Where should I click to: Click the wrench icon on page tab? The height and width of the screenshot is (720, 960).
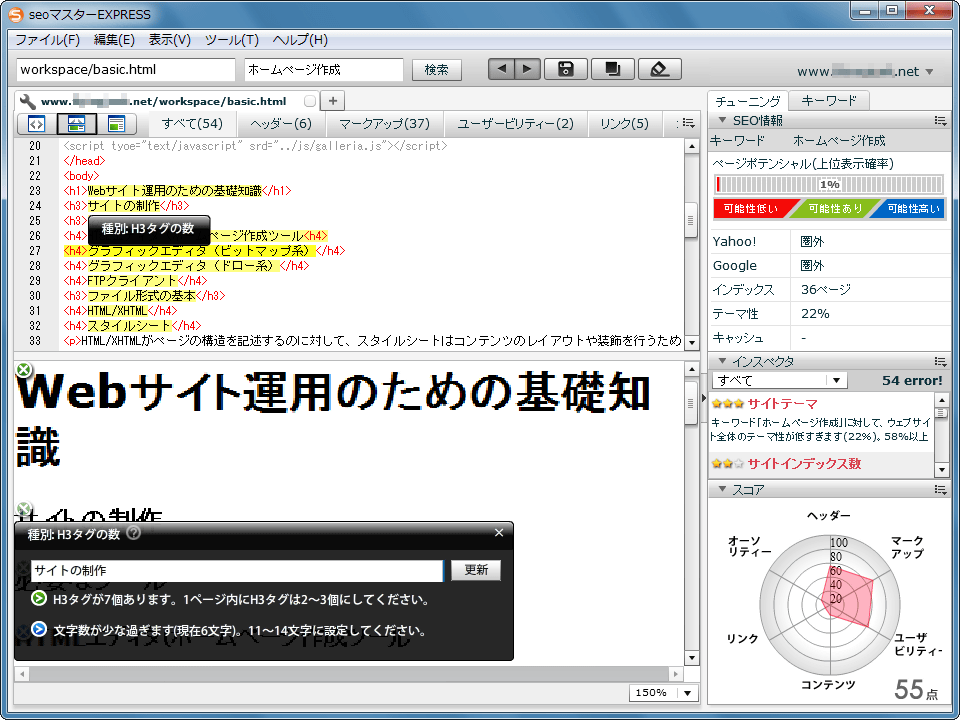(x=27, y=101)
